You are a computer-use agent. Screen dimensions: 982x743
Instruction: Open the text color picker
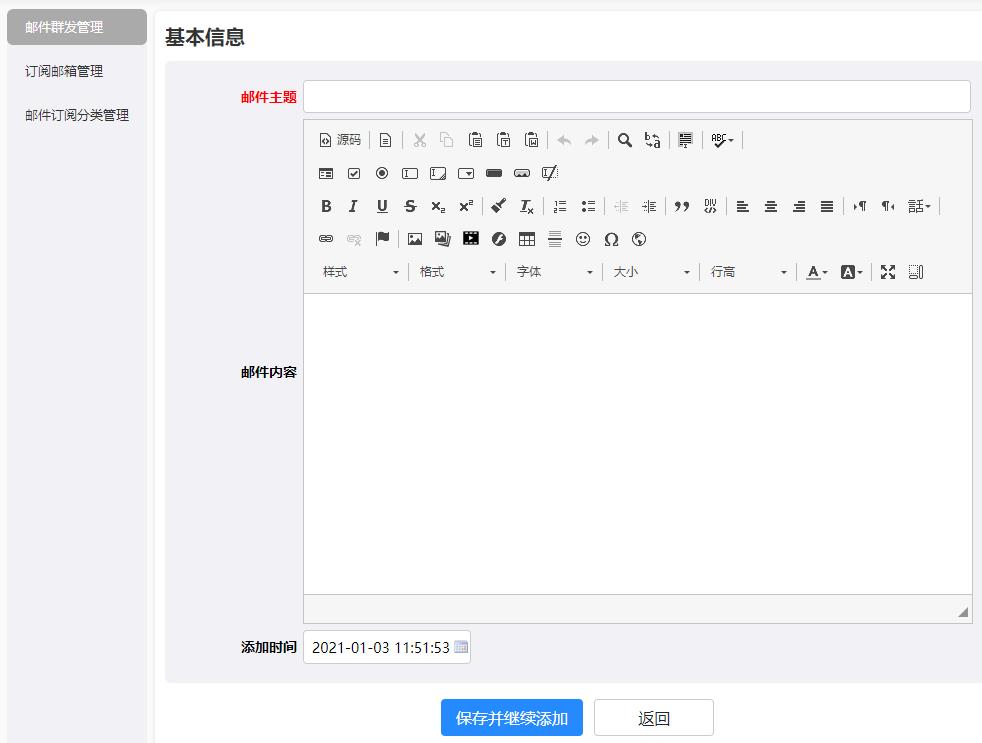[x=817, y=272]
